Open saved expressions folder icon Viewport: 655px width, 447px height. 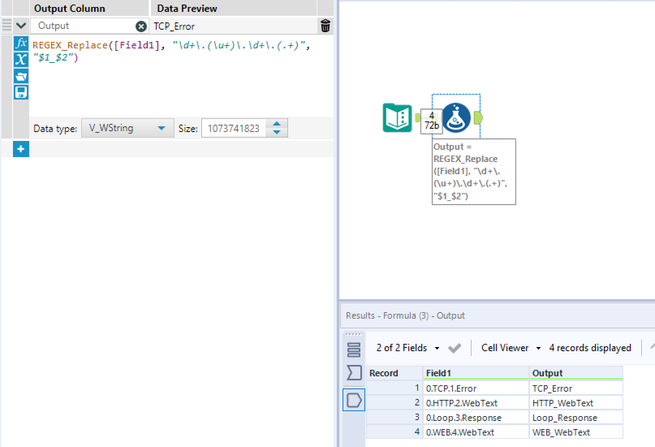(21, 76)
